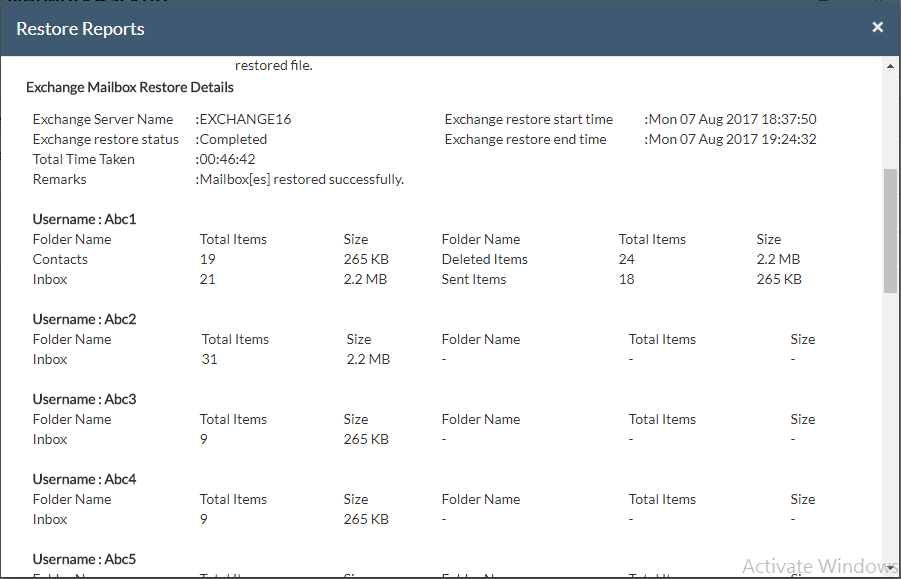Click the Restore Reports title
This screenshot has height=579, width=901.
80,29
